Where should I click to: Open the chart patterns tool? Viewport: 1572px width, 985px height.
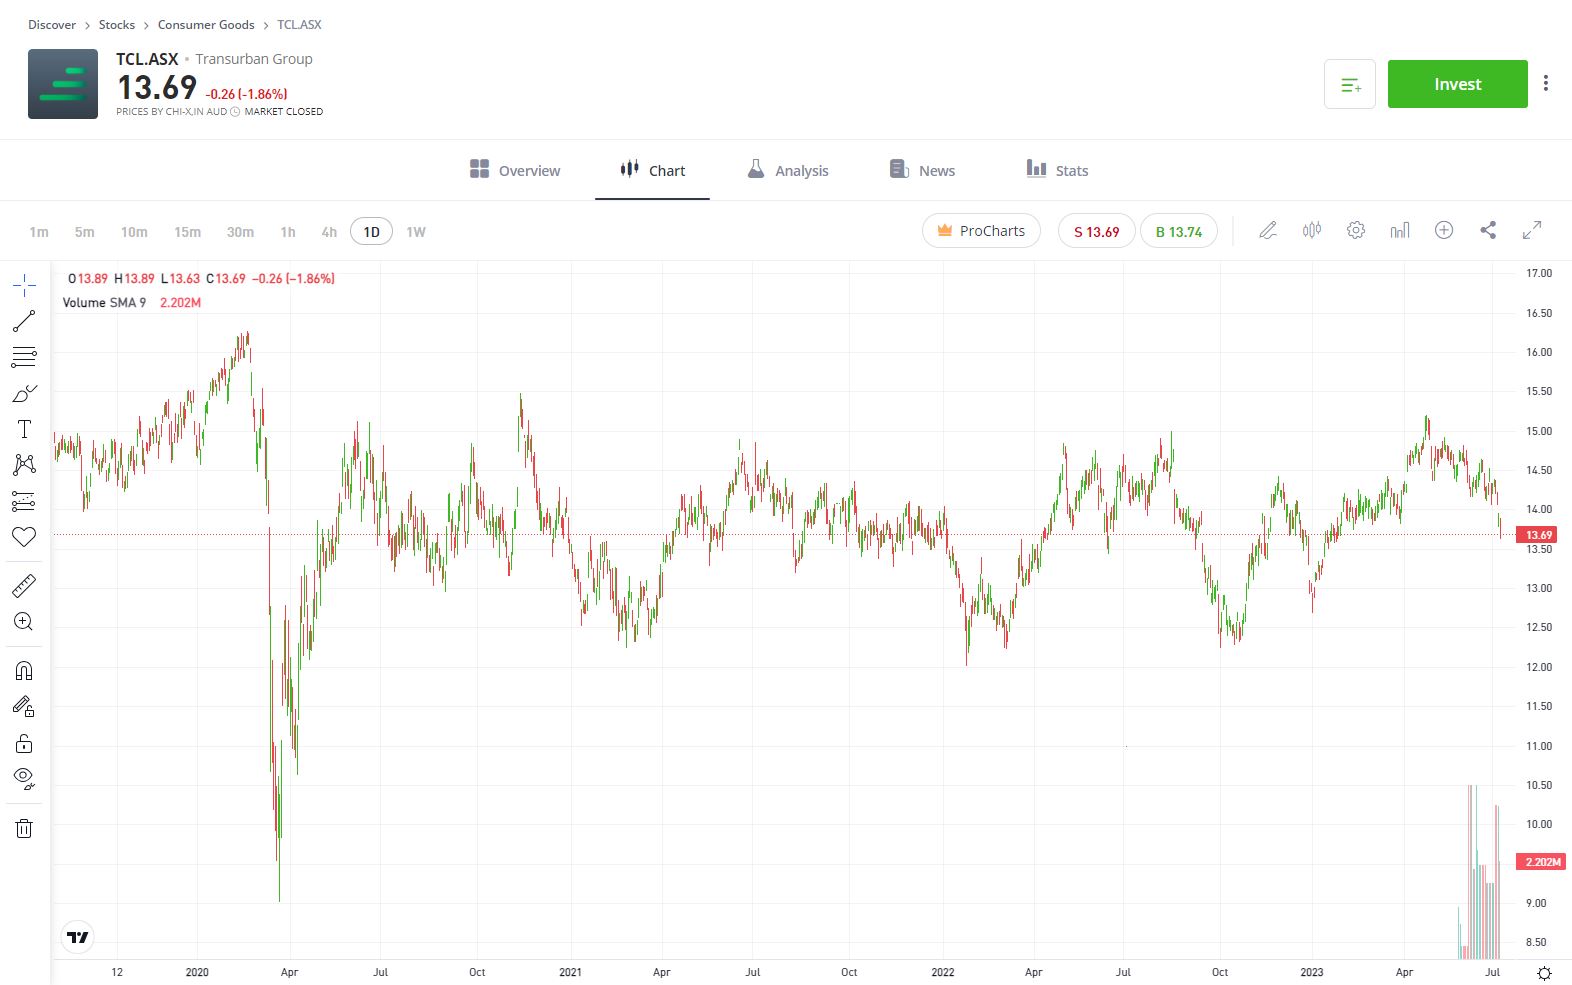tap(24, 465)
